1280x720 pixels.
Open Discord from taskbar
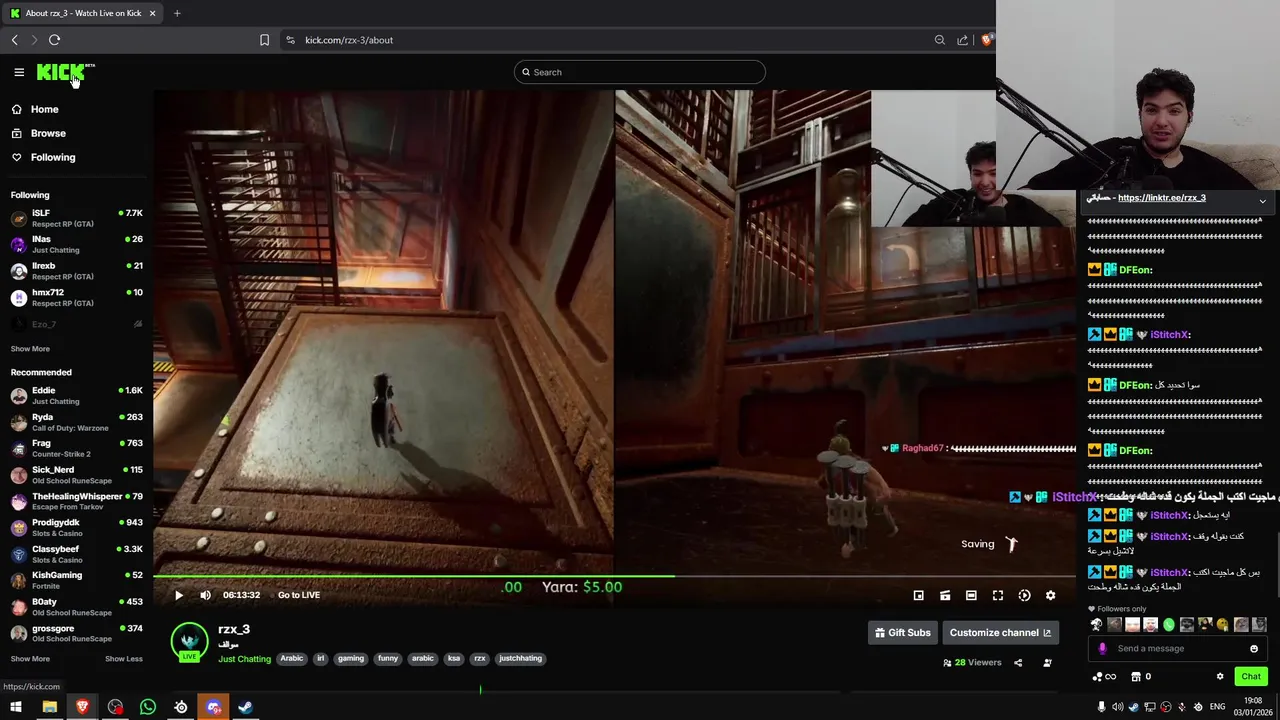click(x=214, y=707)
